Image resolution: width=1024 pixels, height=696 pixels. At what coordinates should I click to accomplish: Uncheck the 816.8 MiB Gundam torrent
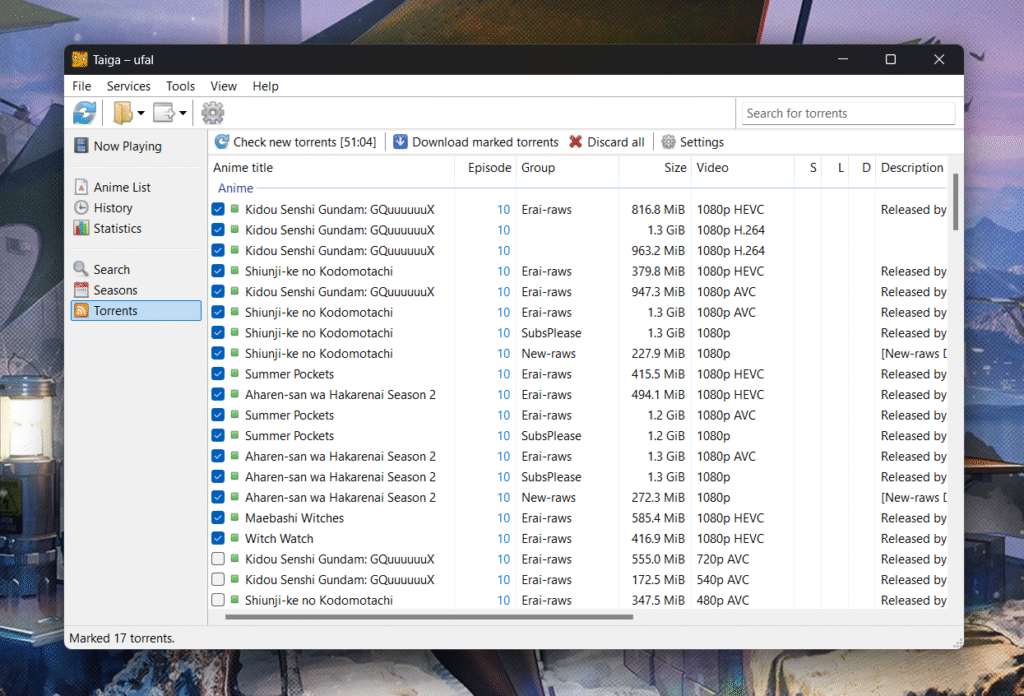[218, 210]
